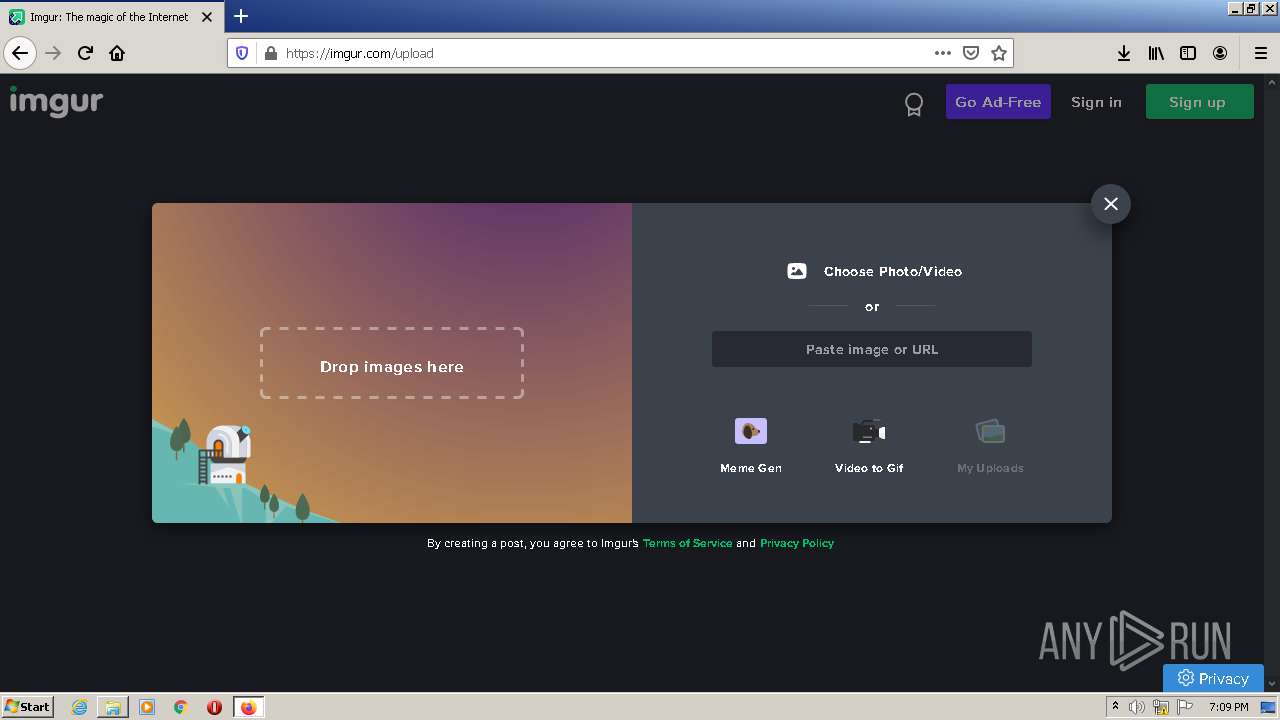Bookmark this page with the star icon
Screen dimensions: 1280x720
coord(999,53)
